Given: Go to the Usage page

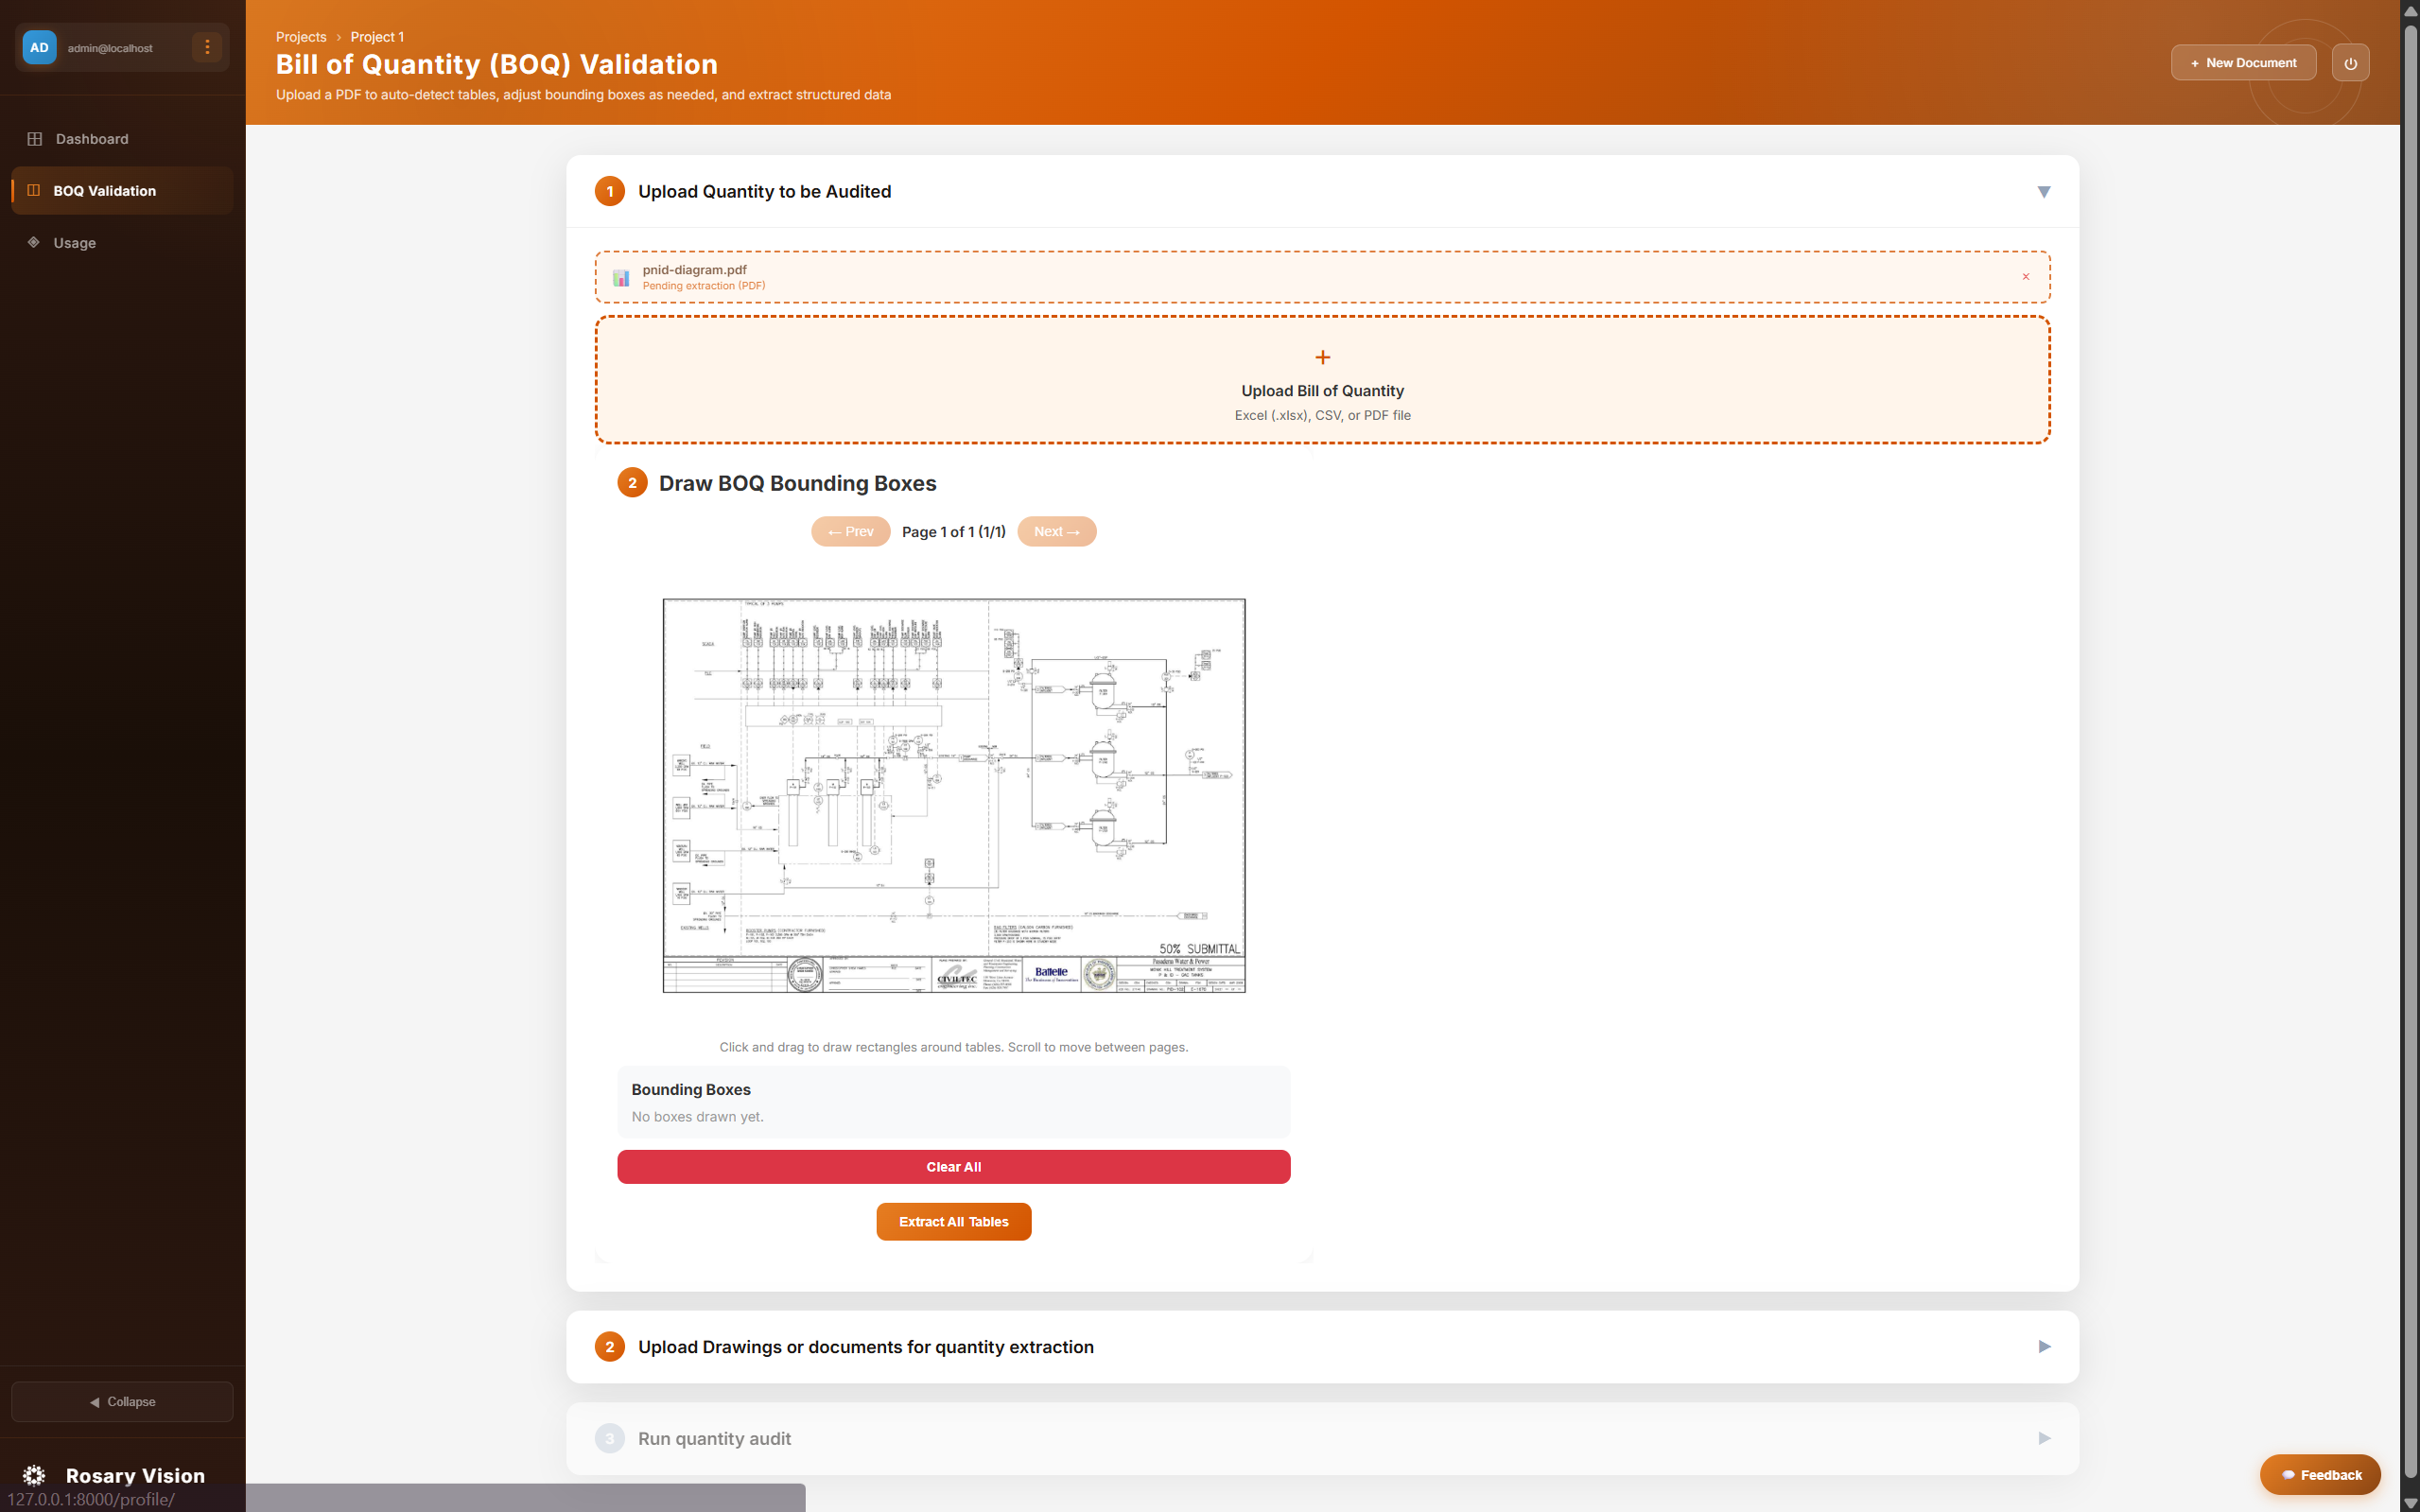Looking at the screenshot, I should pos(75,243).
